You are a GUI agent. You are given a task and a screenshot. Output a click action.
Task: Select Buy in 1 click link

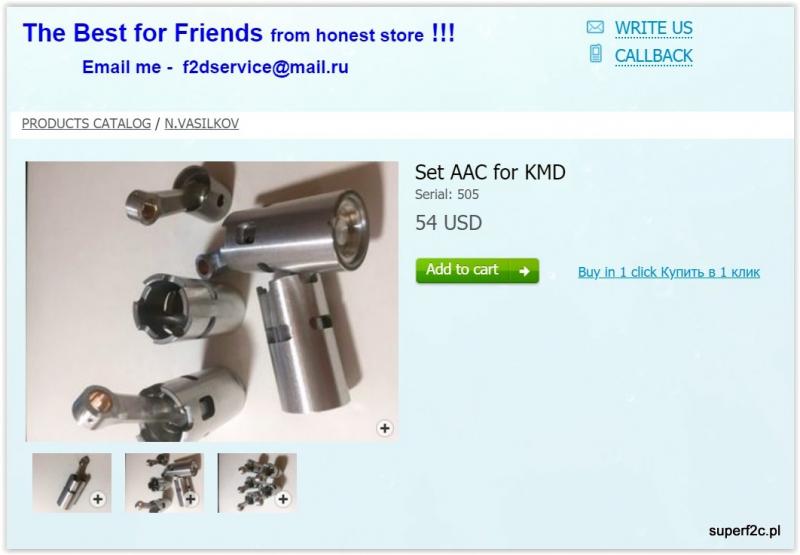point(669,272)
